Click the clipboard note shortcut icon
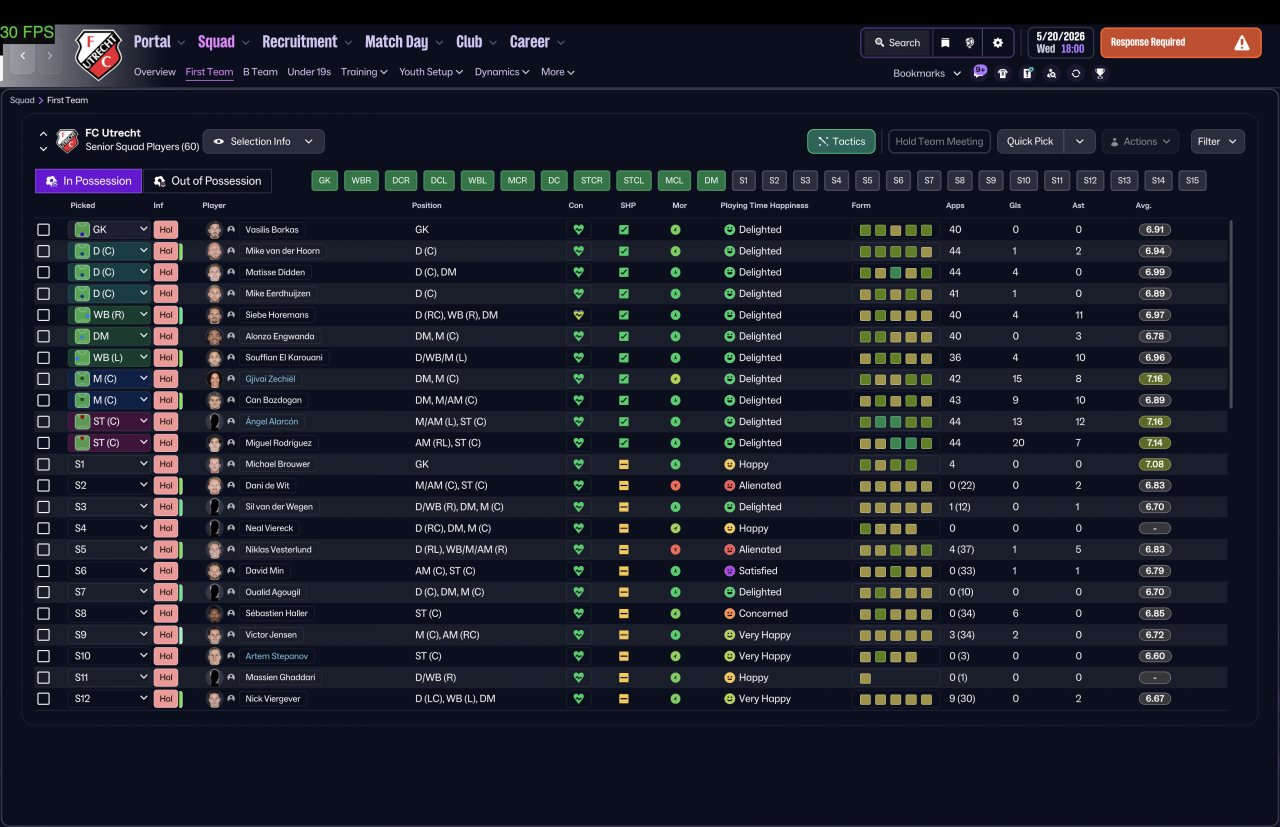 coord(1027,73)
